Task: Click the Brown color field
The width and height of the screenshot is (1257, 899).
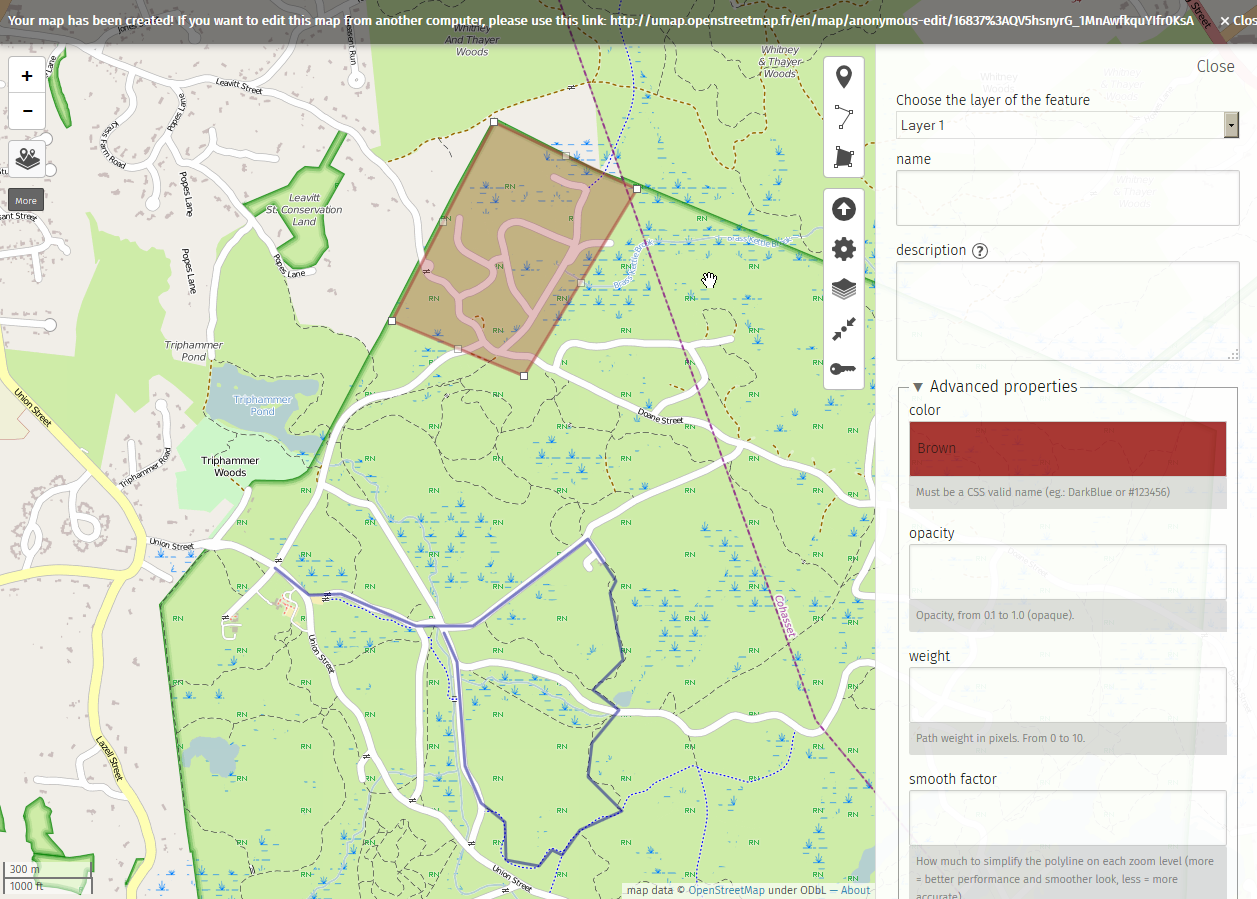Action: [x=1067, y=449]
